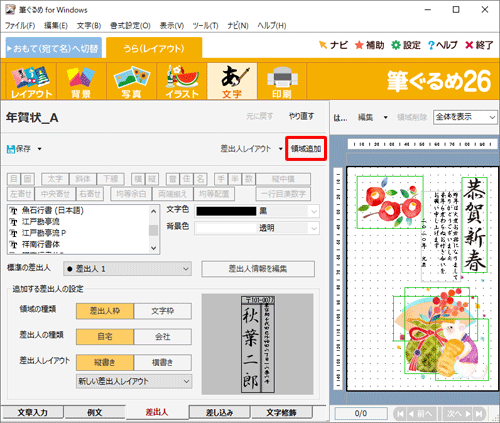This screenshot has width=500, height=423.
Task: Switch to おもて(宛て名)へ切替 tab
Action: (54, 48)
